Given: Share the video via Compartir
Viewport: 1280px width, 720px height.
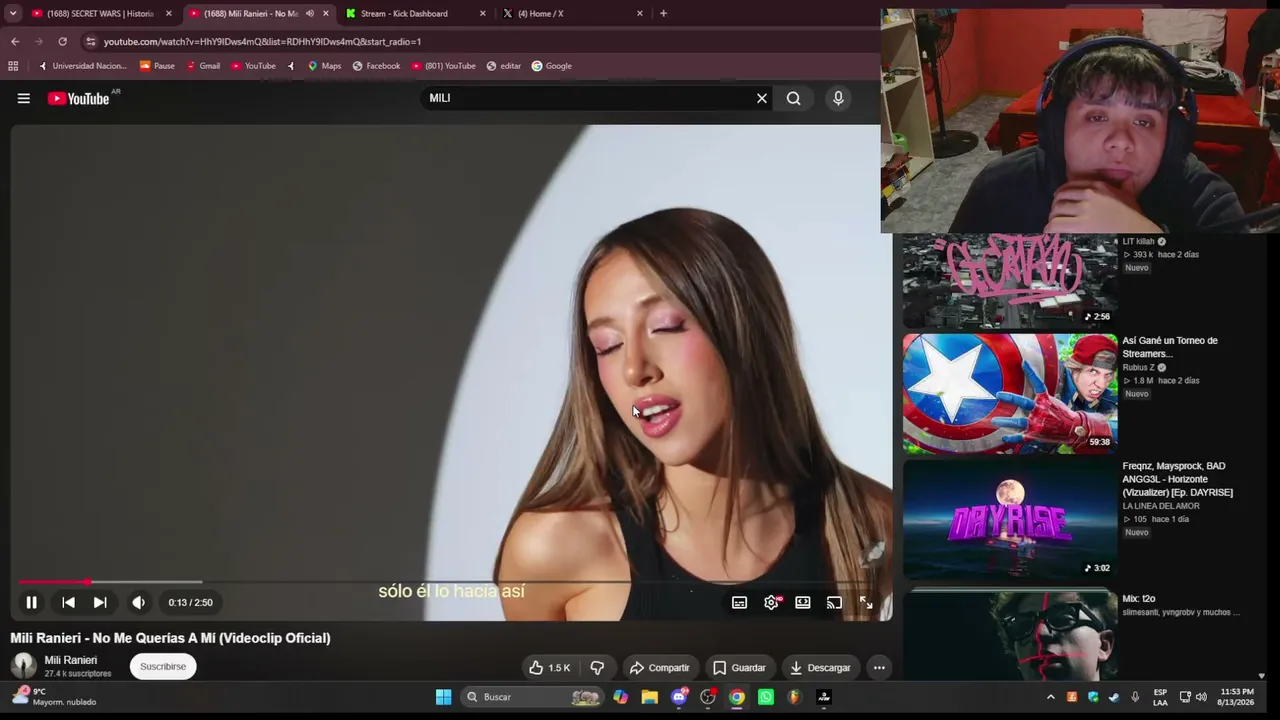Looking at the screenshot, I should point(659,667).
